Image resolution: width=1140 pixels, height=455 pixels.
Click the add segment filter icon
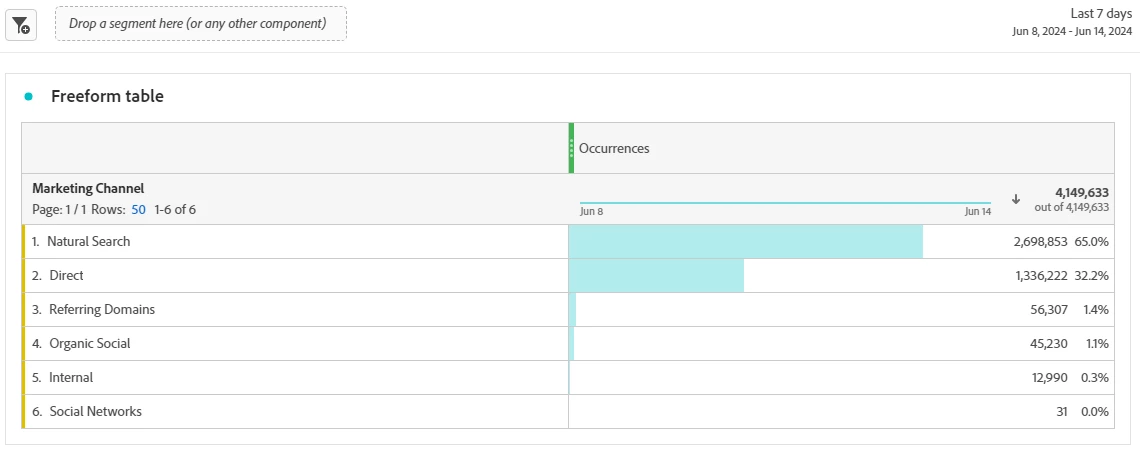pos(21,25)
